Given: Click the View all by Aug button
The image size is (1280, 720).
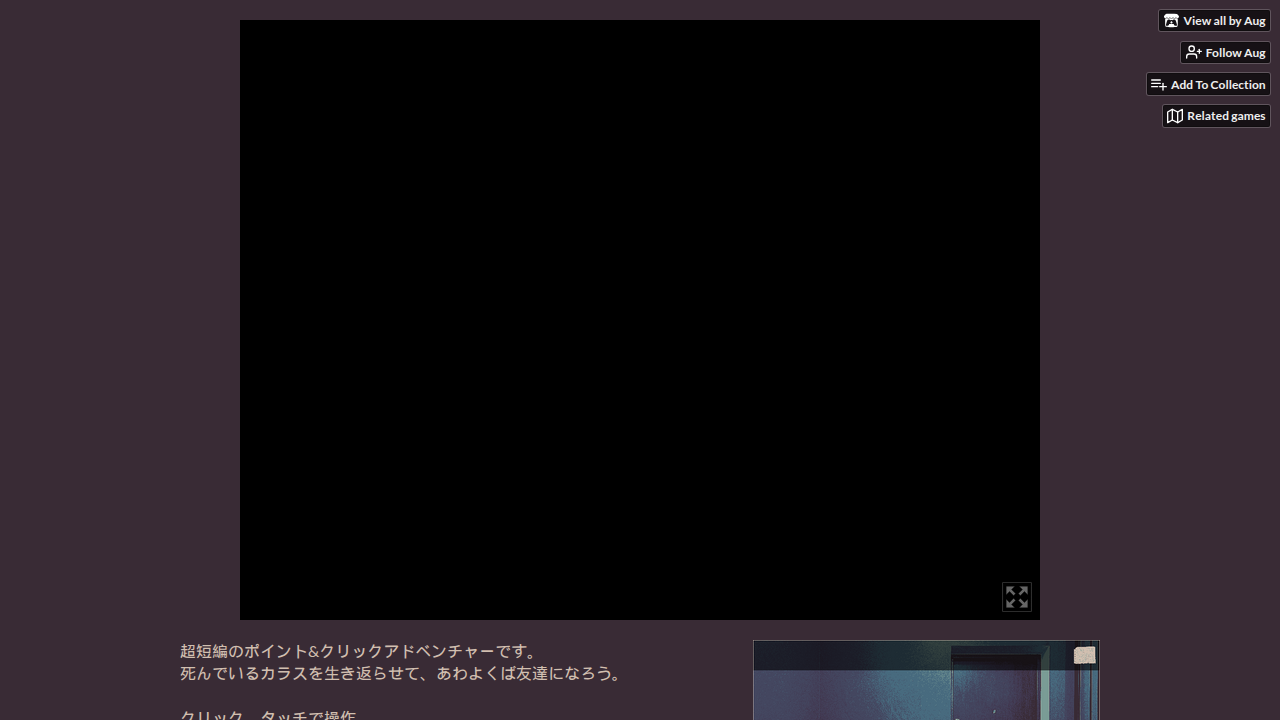Looking at the screenshot, I should click(x=1214, y=20).
